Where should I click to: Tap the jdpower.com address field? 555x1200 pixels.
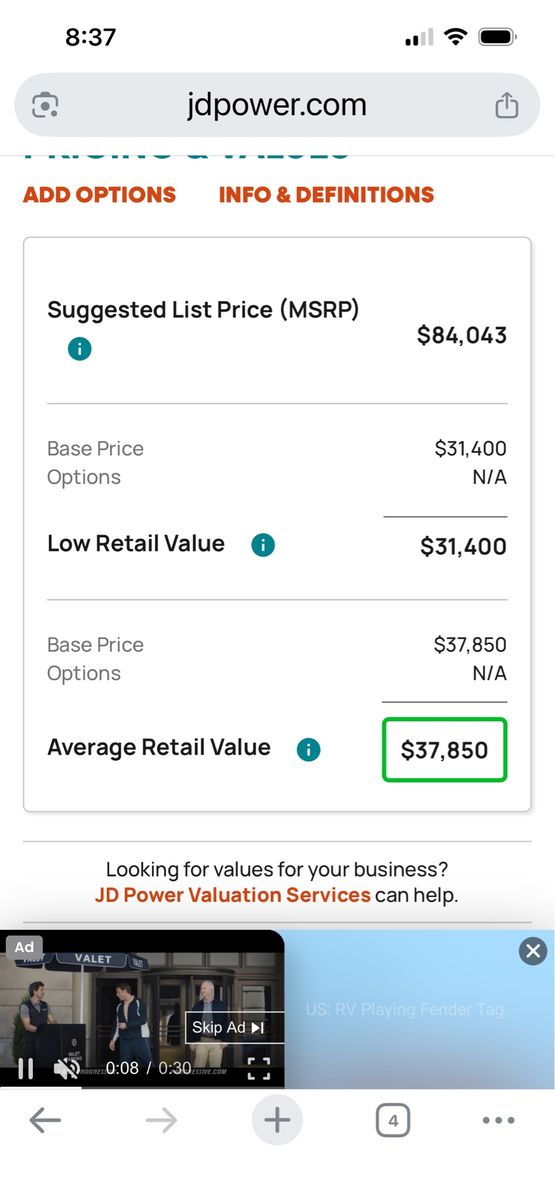277,105
